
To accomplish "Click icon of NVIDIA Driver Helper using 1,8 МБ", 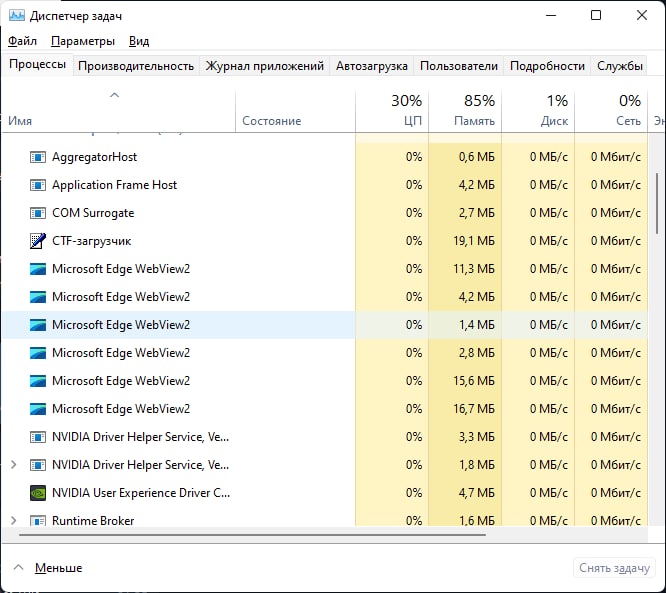I will click(x=38, y=465).
